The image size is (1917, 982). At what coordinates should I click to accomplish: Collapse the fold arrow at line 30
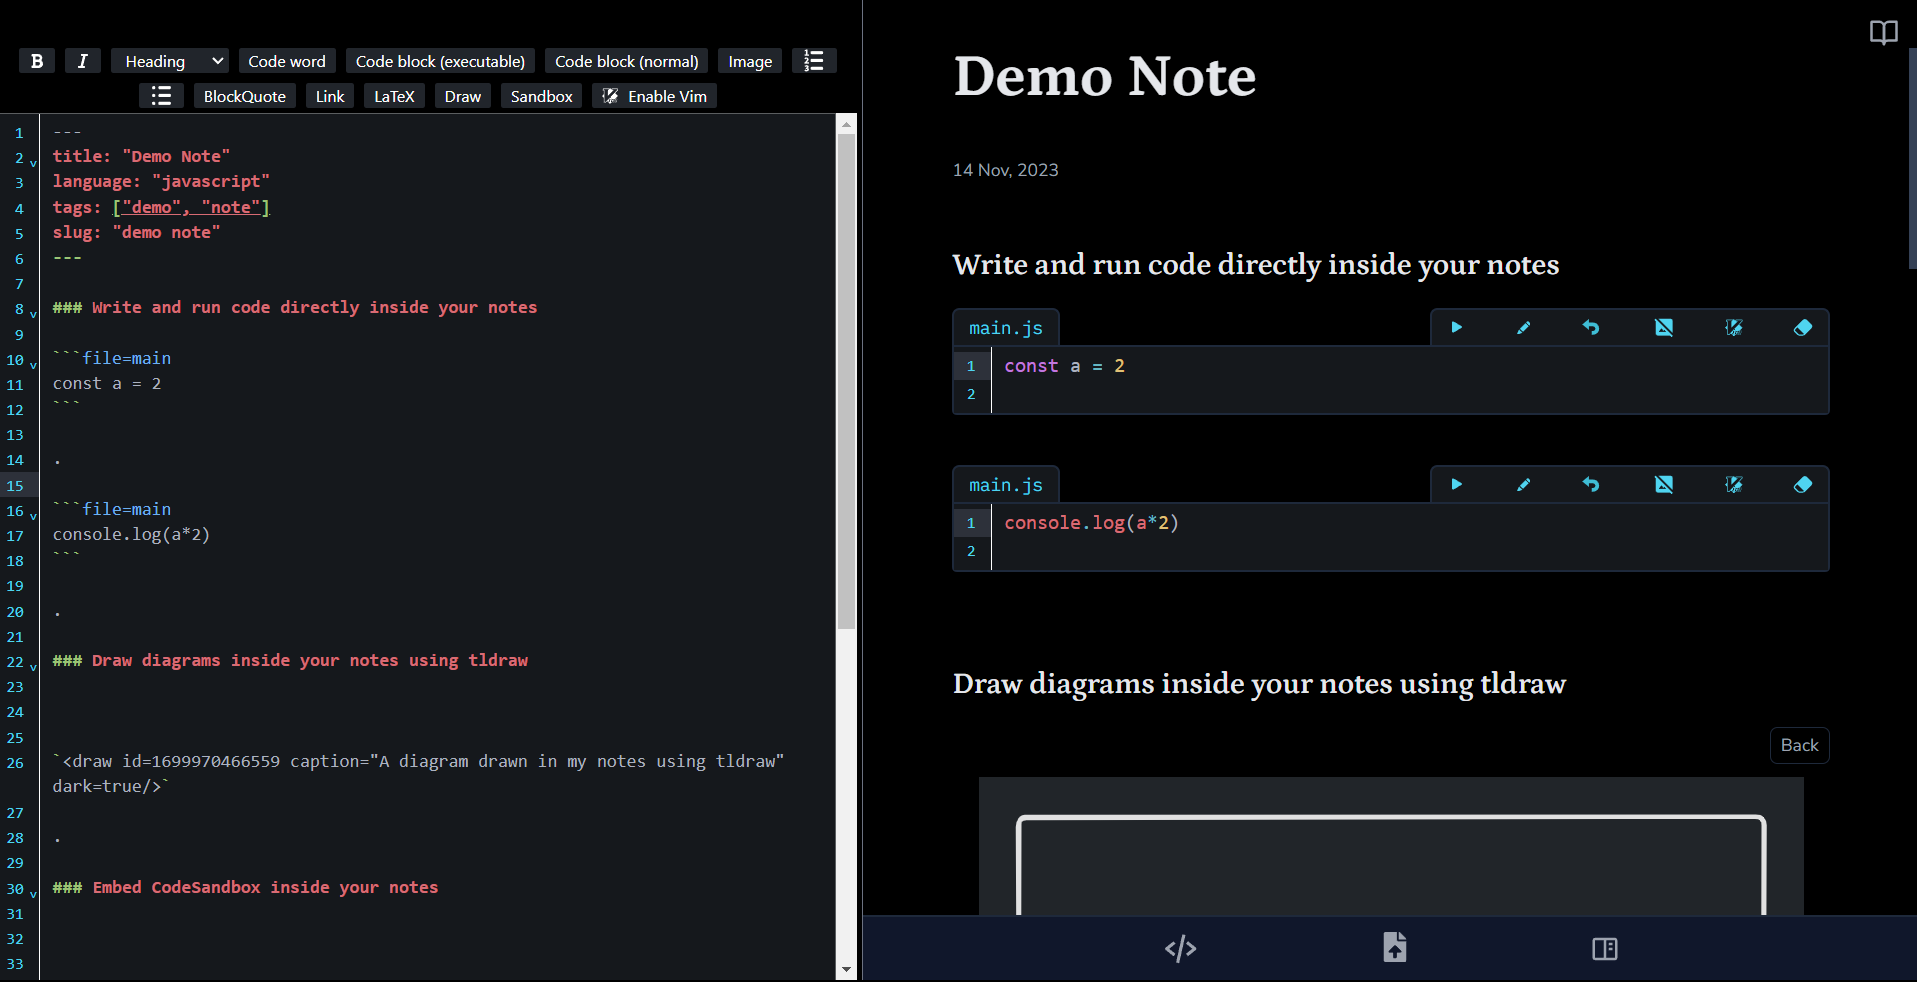click(x=33, y=893)
